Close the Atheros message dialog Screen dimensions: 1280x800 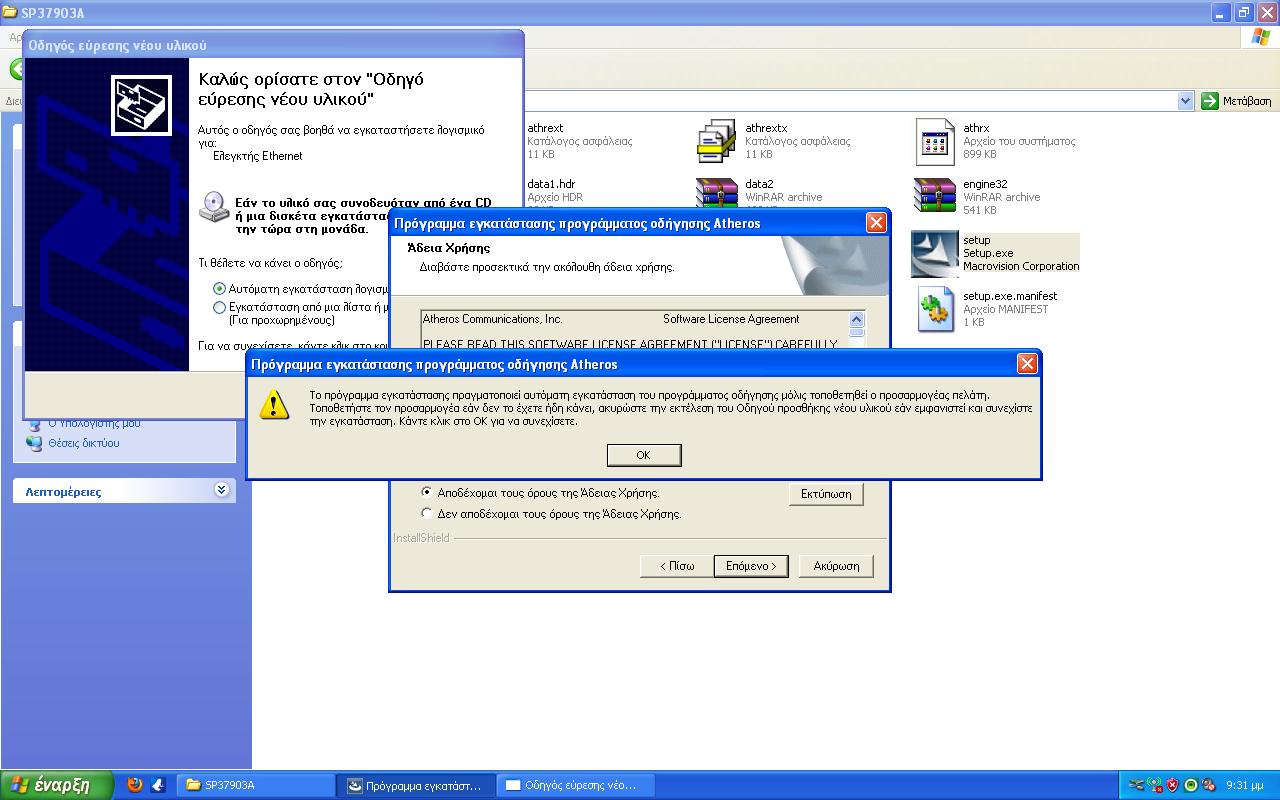tap(1027, 364)
